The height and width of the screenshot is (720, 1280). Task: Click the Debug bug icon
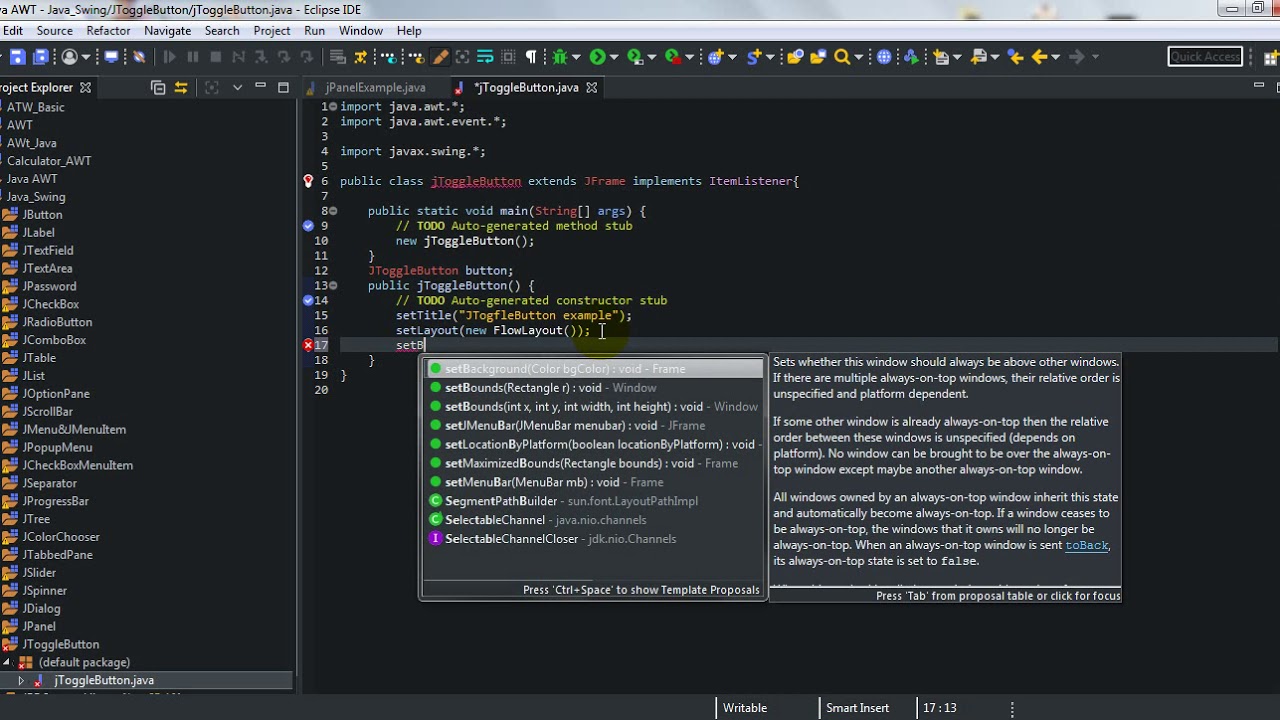[x=560, y=57]
